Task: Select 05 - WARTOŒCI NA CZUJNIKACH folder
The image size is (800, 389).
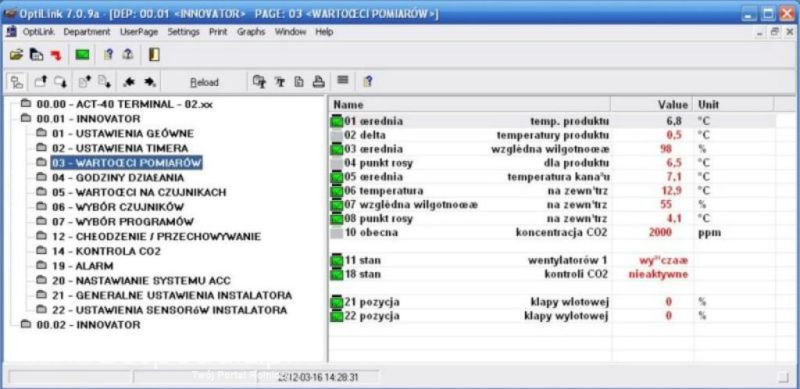Action: point(139,192)
